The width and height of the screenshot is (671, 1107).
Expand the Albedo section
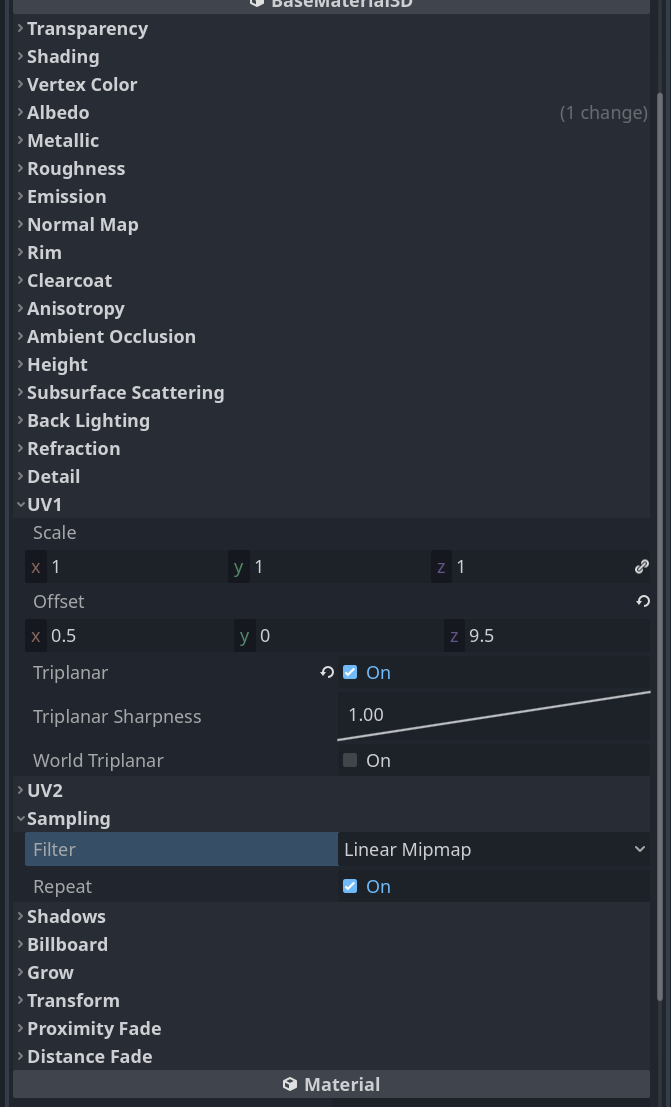(x=18, y=113)
